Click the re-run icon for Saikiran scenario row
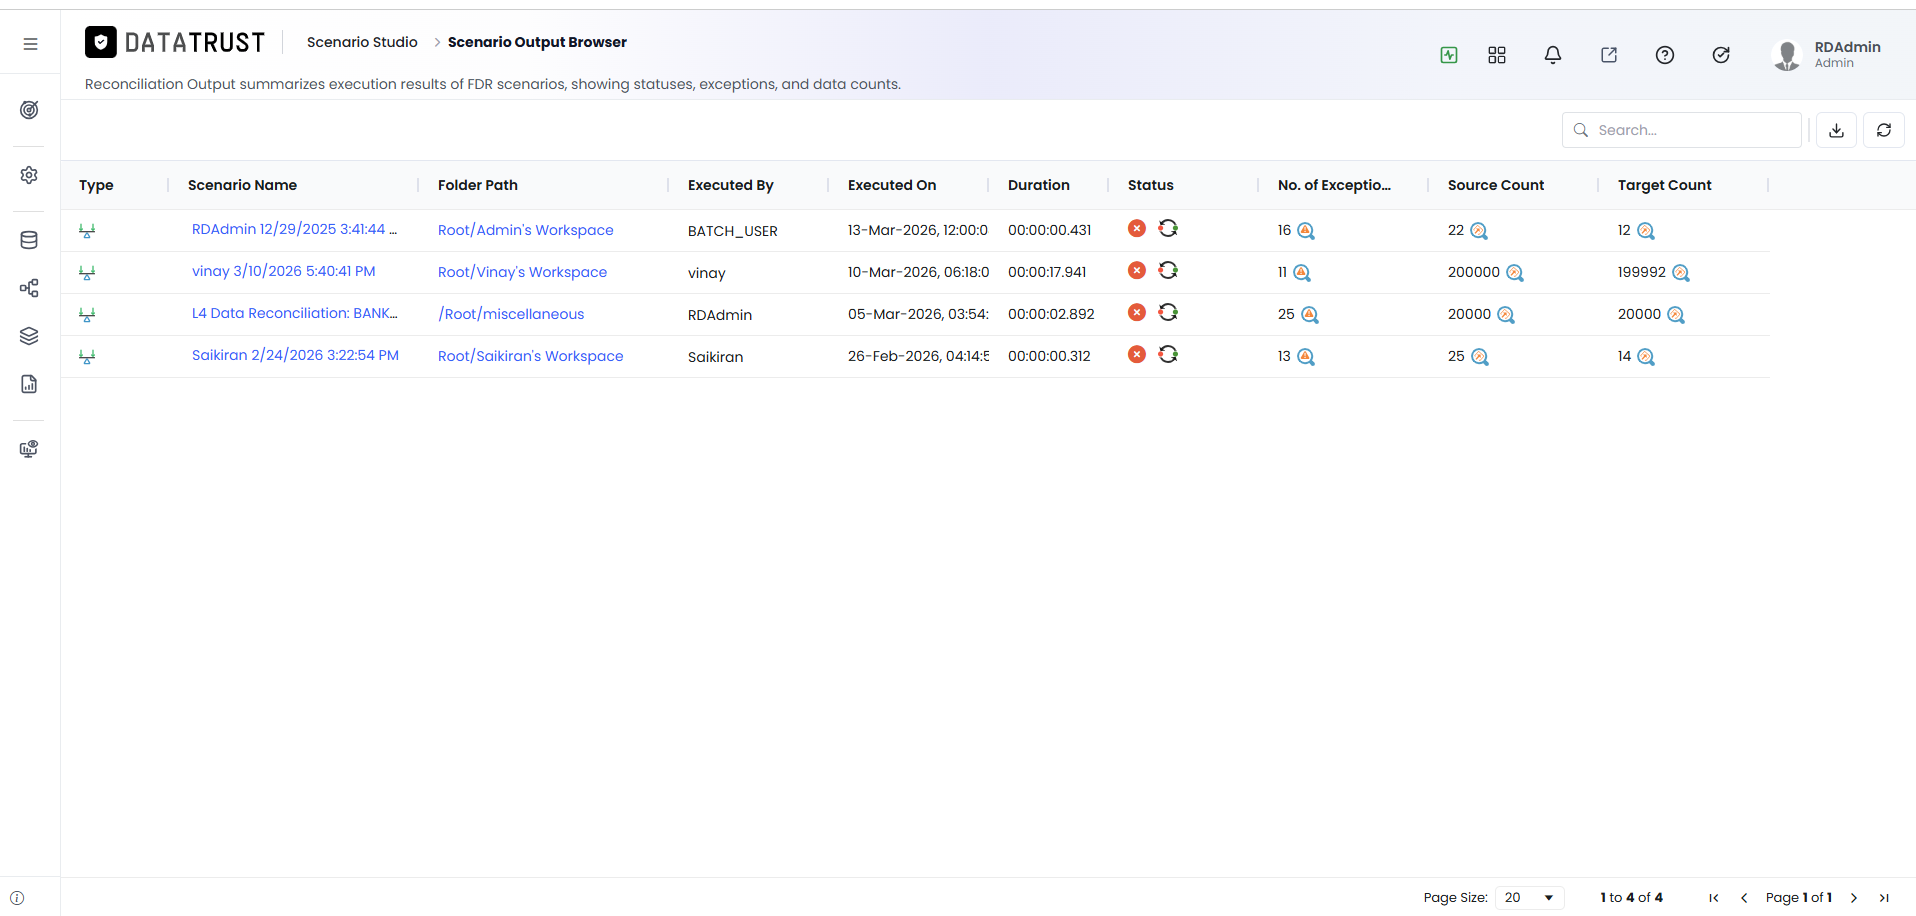This screenshot has height=916, width=1916. coord(1168,354)
